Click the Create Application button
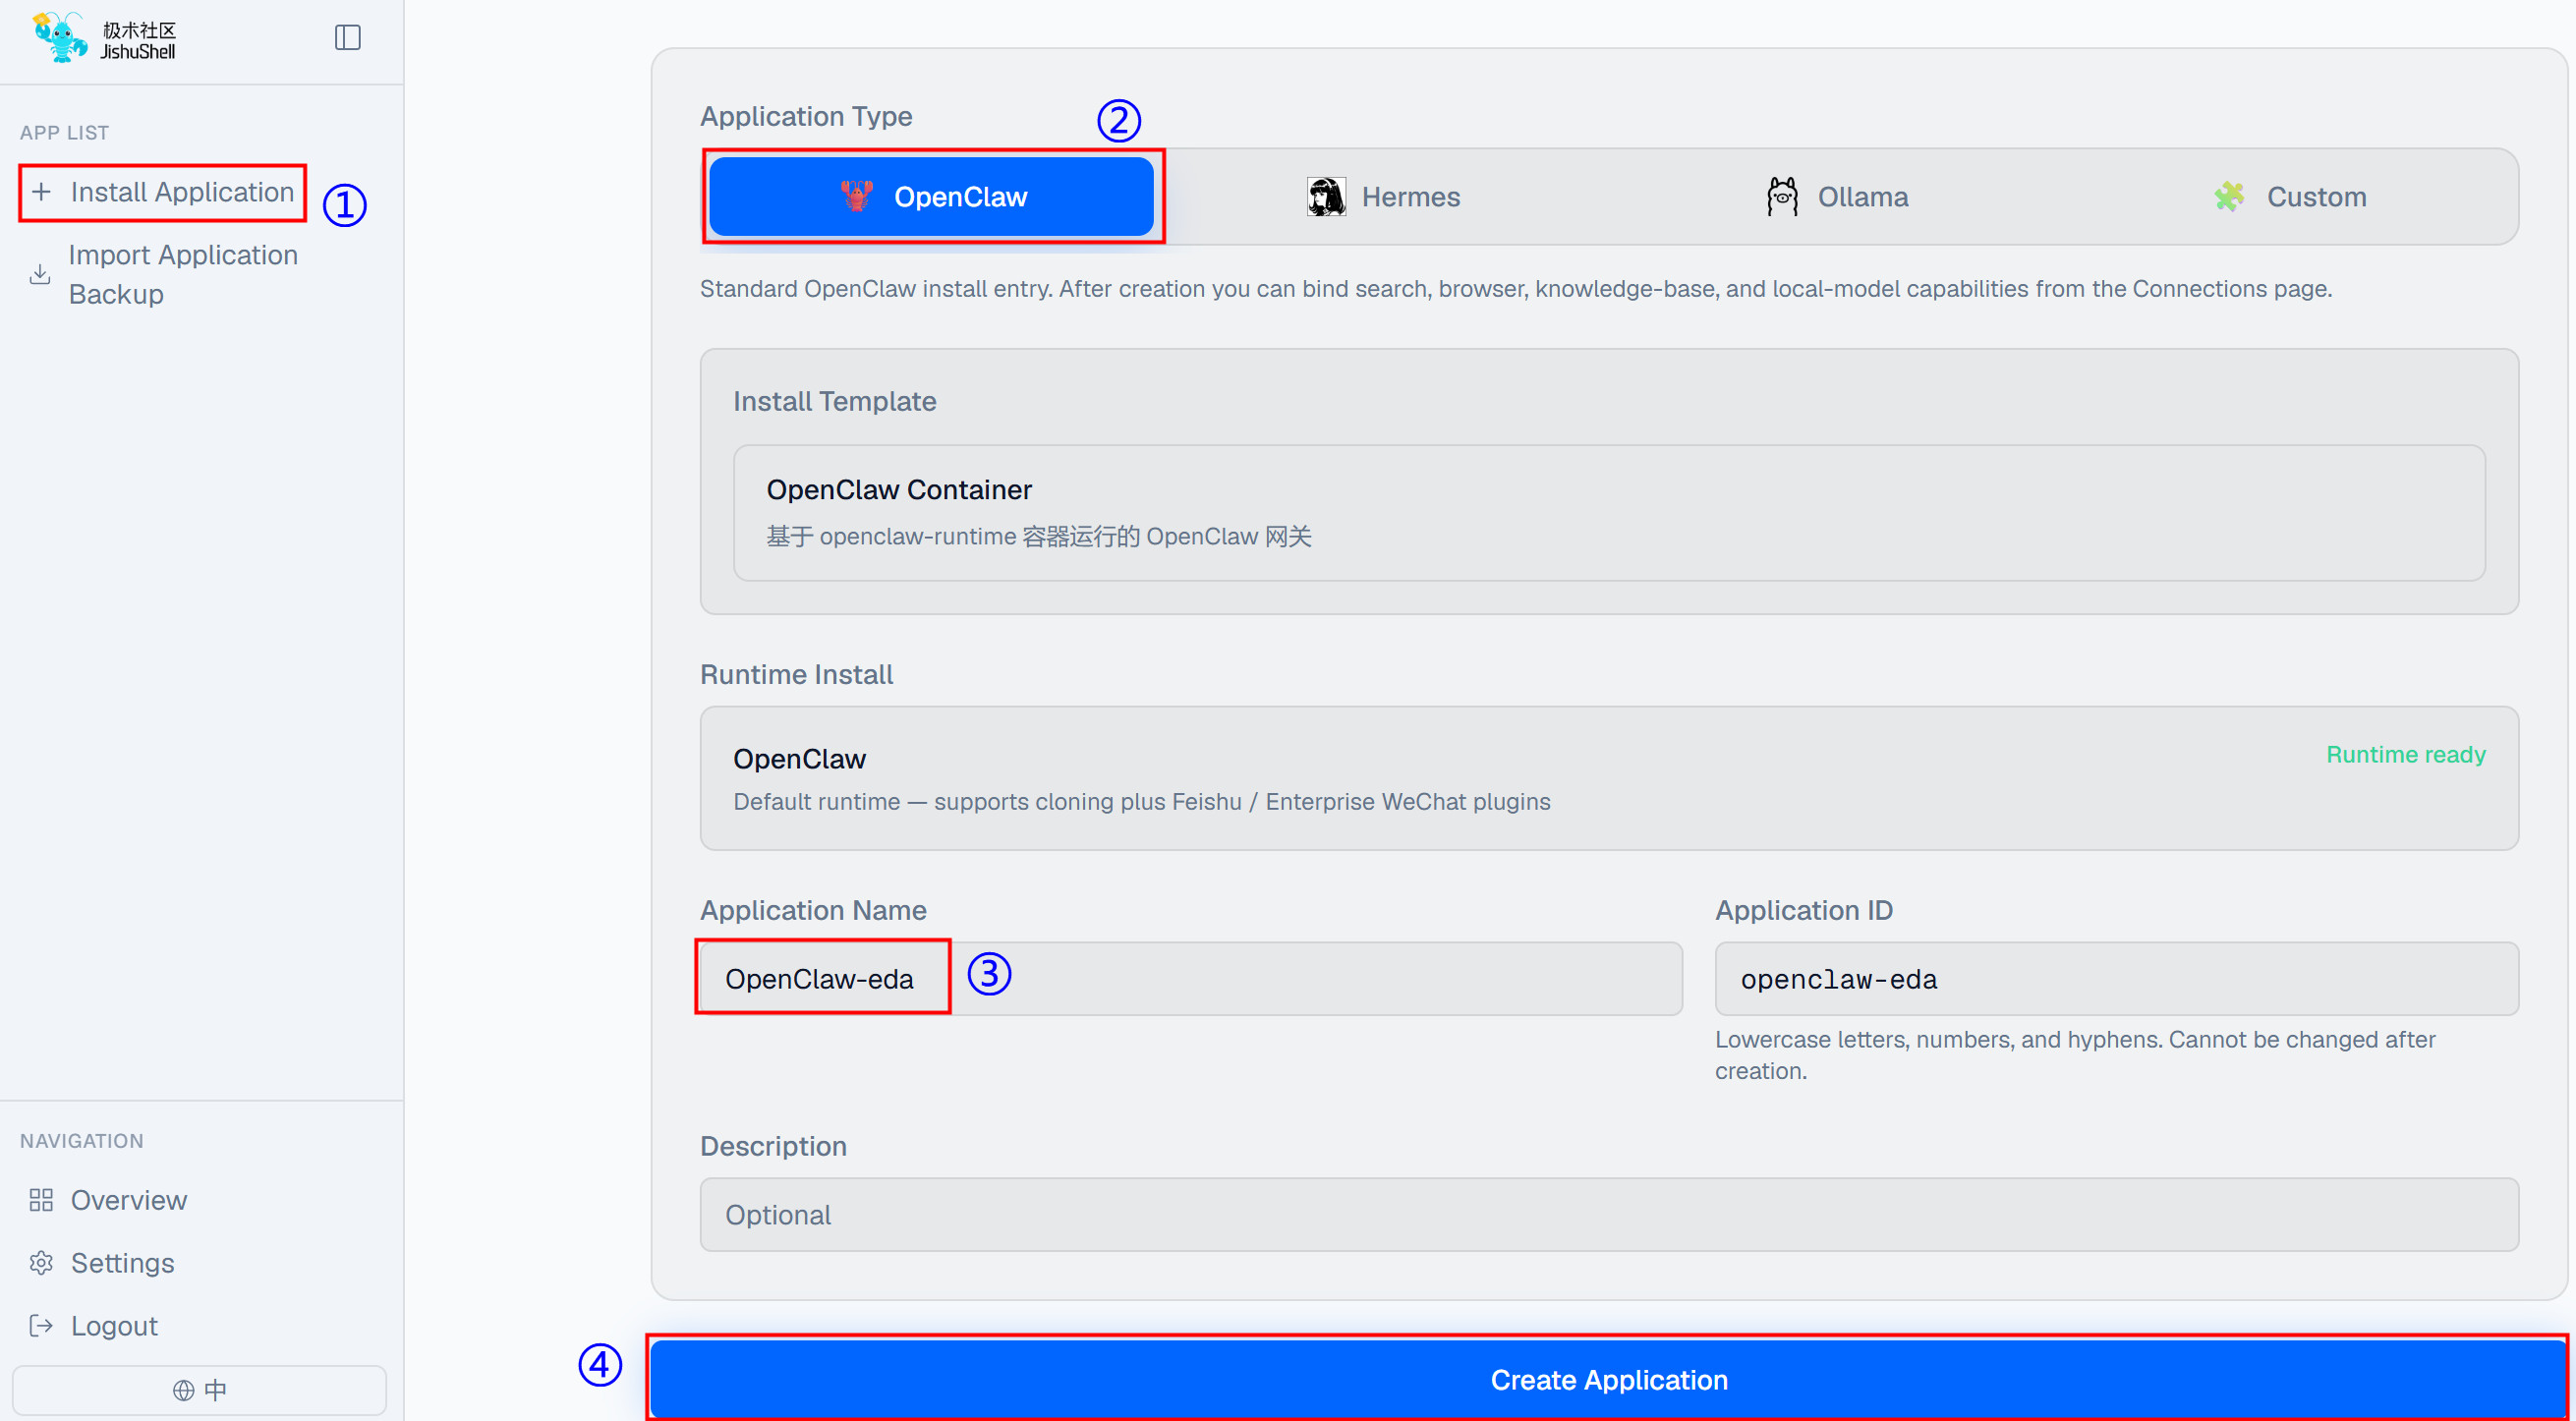Screen dimensions: 2576x1421 pos(1609,1380)
